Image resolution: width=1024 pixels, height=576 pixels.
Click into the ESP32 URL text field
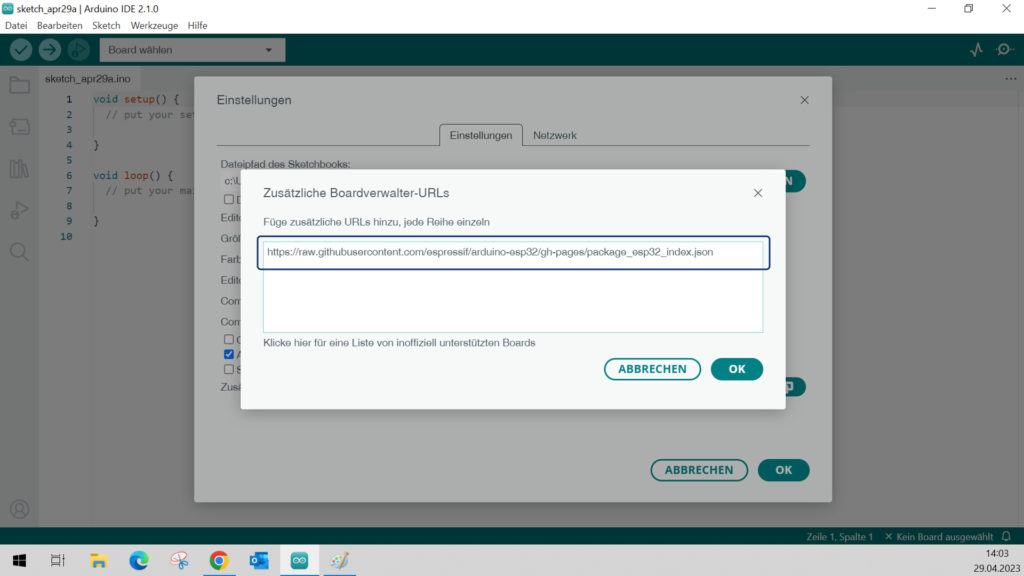click(512, 253)
